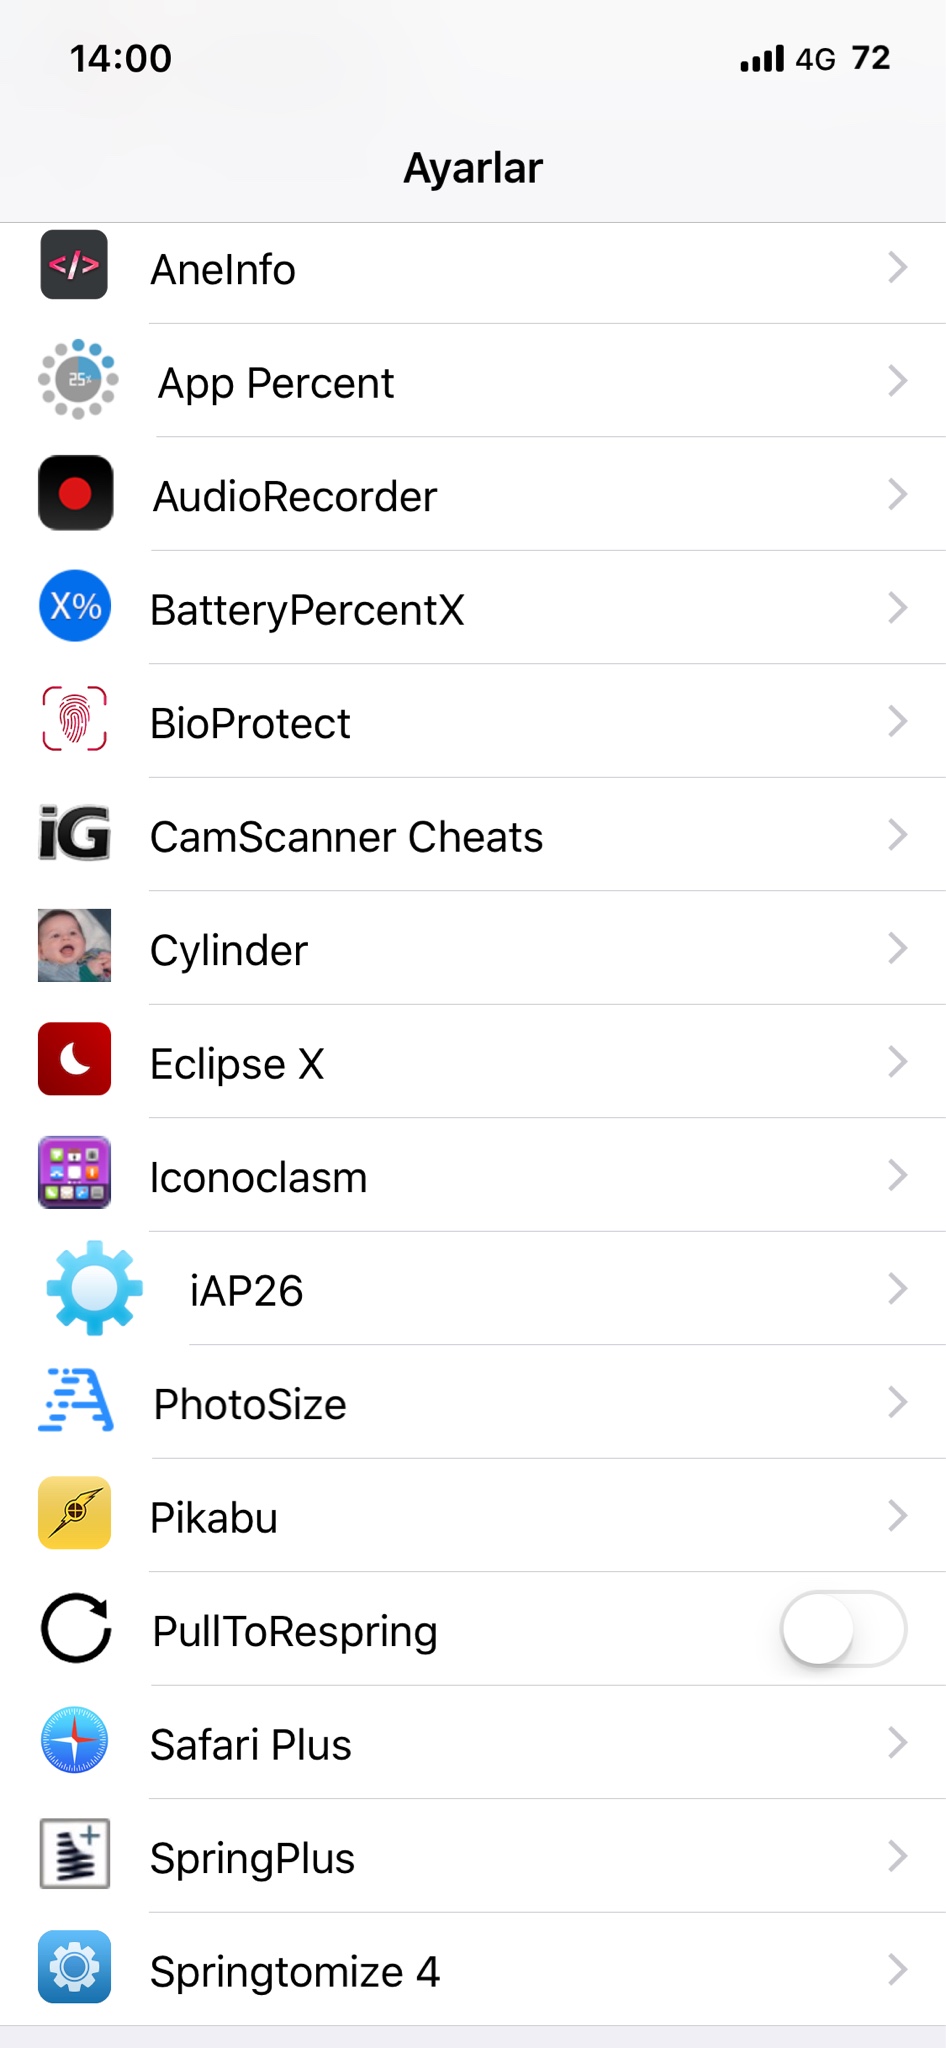This screenshot has width=946, height=2048.
Task: Tap the AudioRecorder label
Action: tap(295, 497)
